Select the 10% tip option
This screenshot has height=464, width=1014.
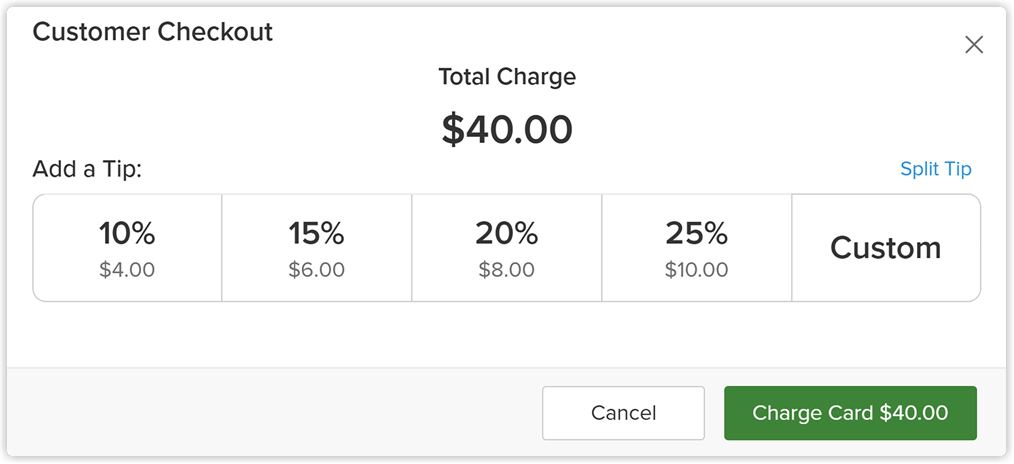(127, 248)
